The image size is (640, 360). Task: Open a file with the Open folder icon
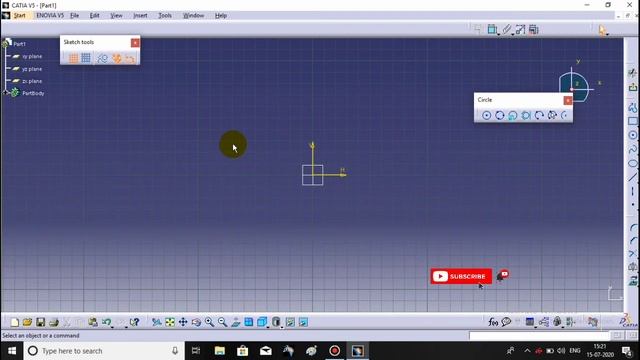click(x=27, y=322)
